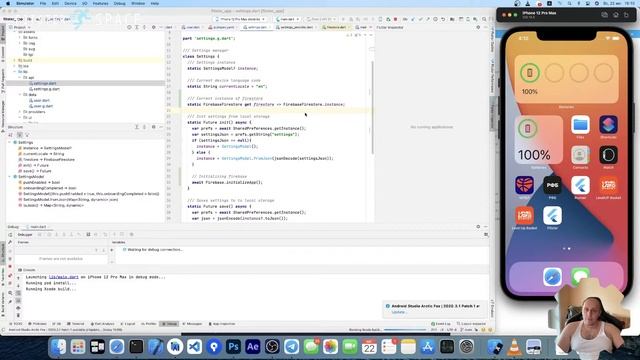640x360 pixels.
Task: Collapse the api folder in the project tree
Action: click(x=20, y=78)
